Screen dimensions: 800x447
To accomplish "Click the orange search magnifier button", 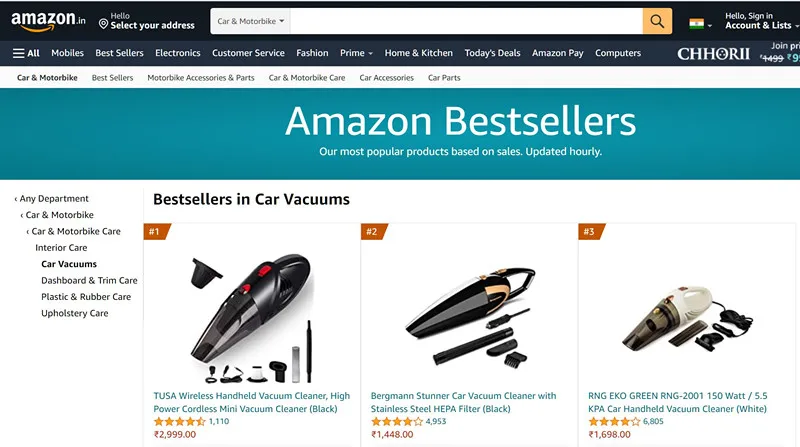I will point(657,21).
